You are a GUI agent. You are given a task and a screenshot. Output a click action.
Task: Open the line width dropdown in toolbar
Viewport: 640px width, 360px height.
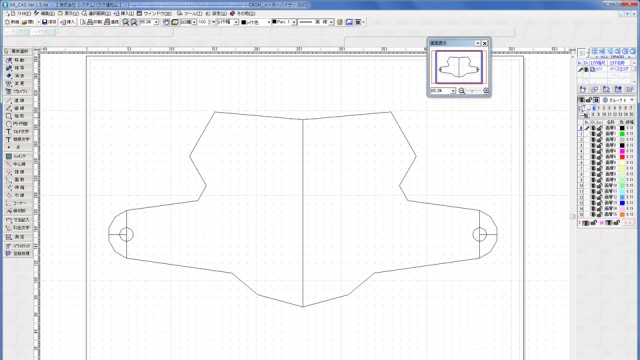(236, 22)
